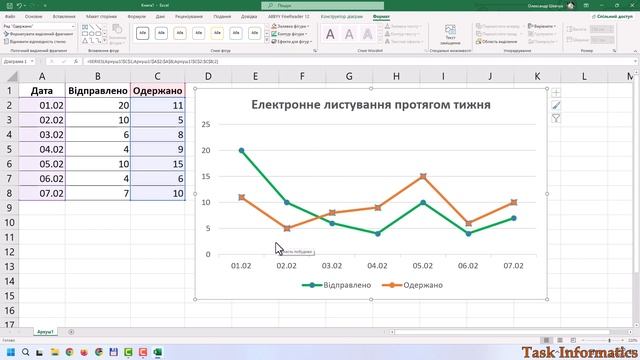Click into the formula bar
This screenshot has width=640, height=360.
point(359,62)
